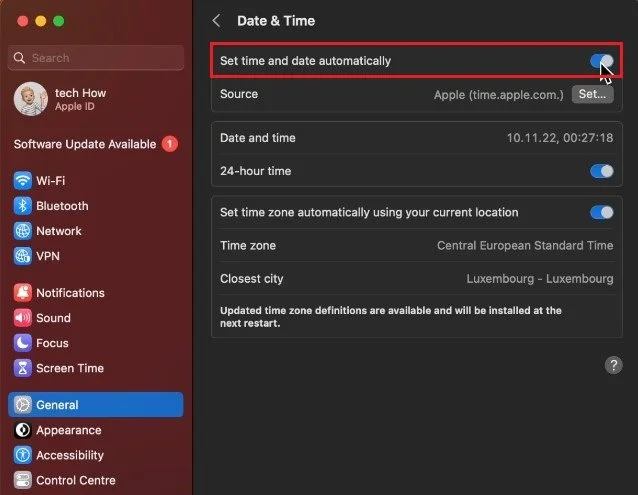
Task: Close the window with red button
Action: 23,21
